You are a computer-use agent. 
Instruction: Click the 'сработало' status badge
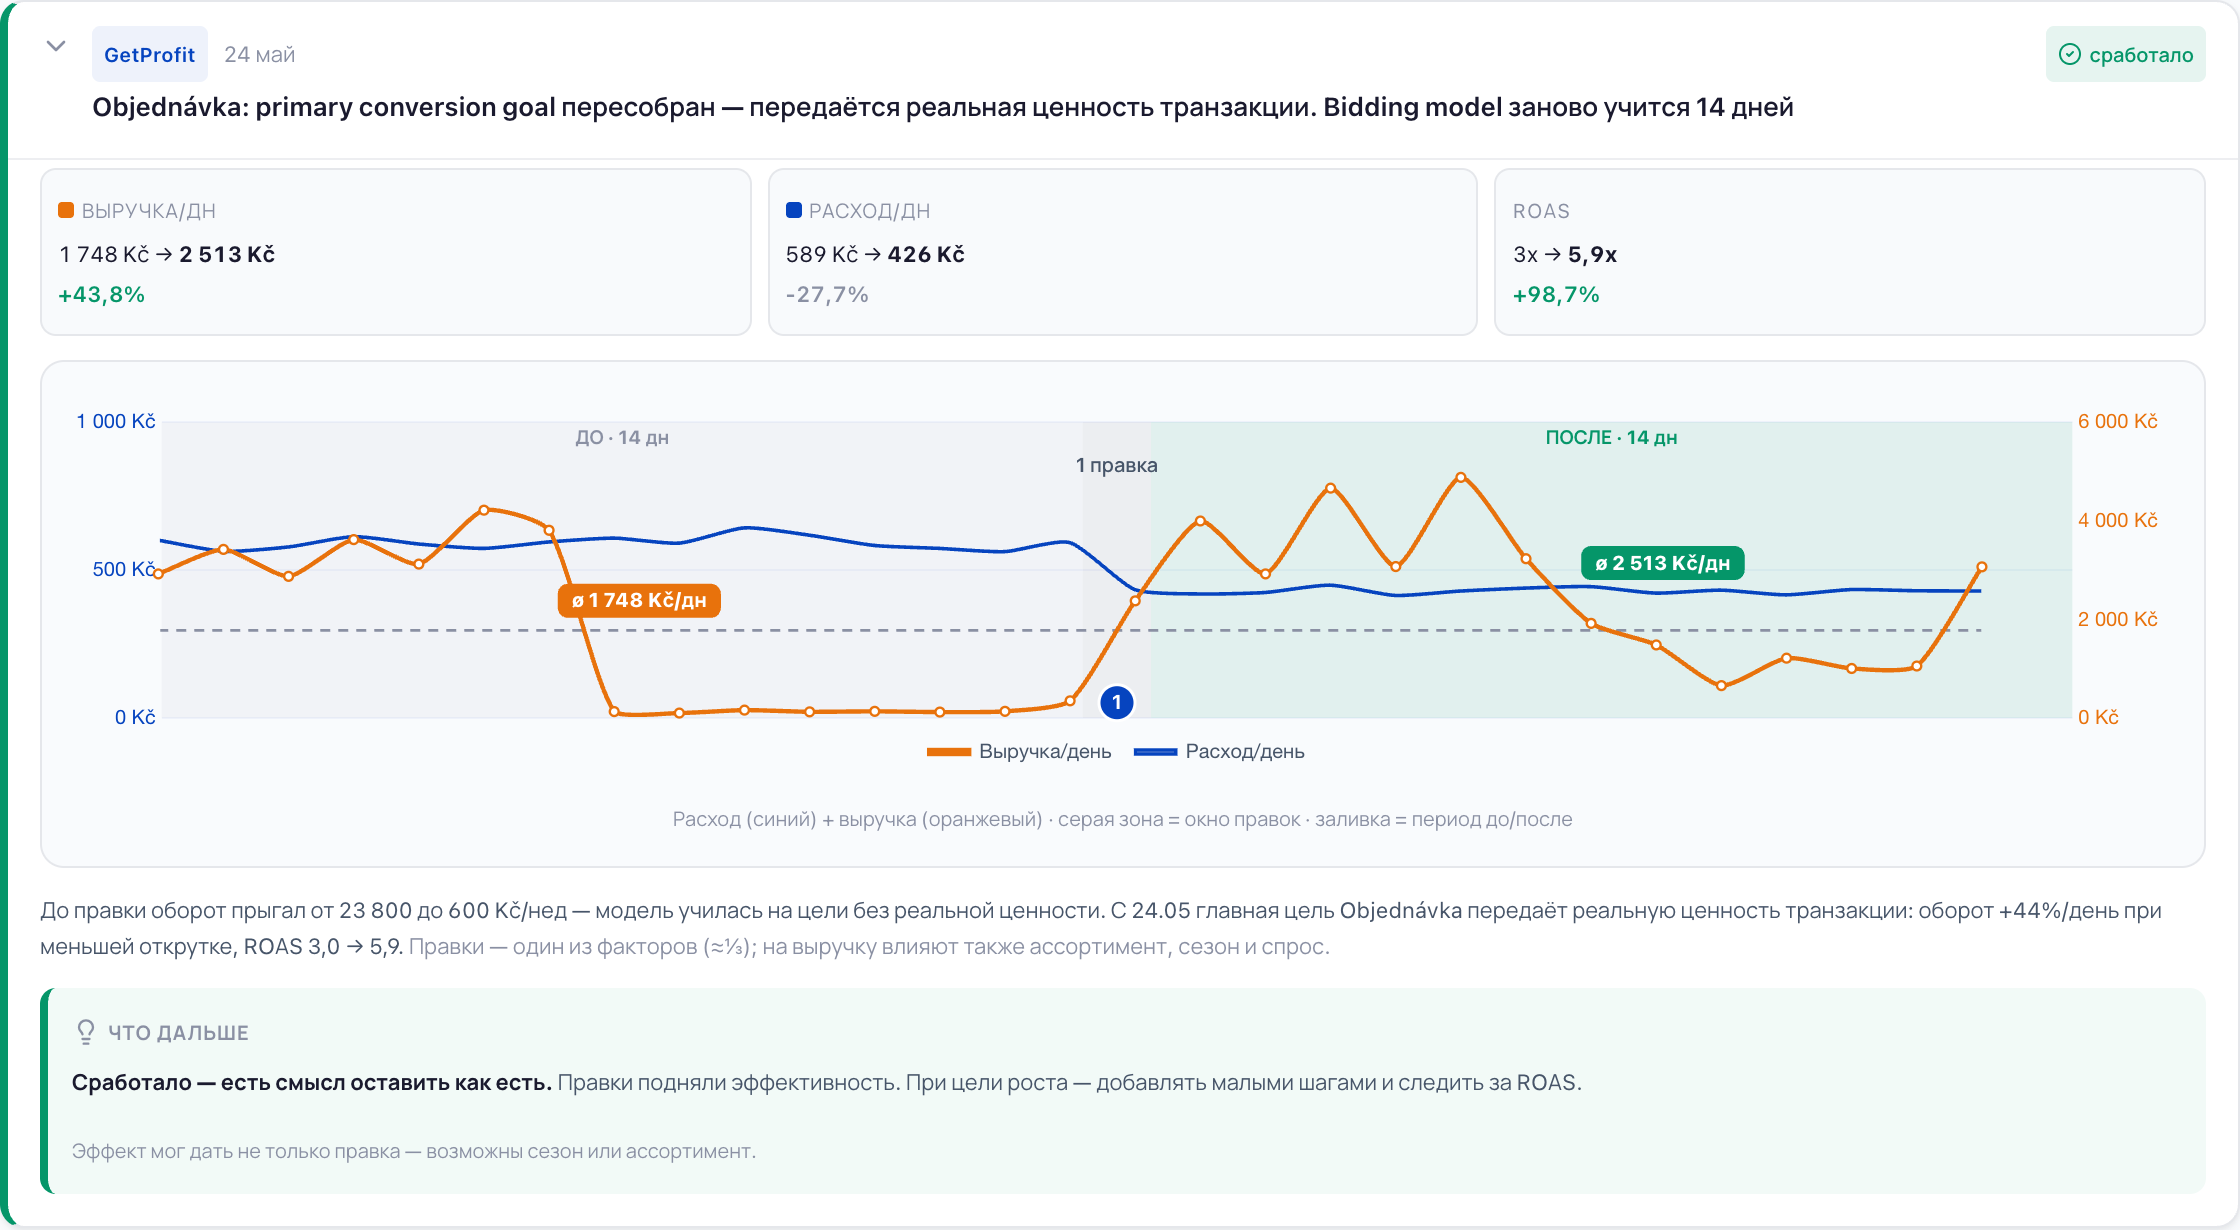(2125, 55)
